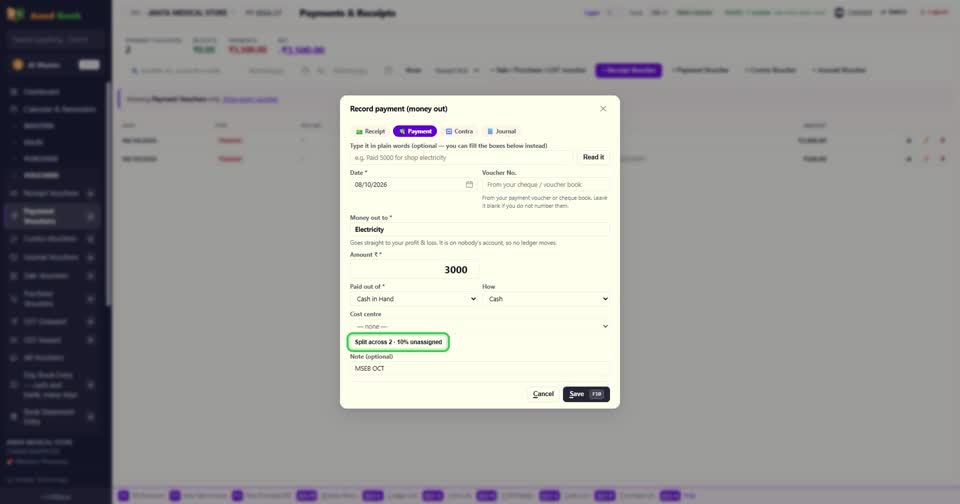Click the Date field showing 08/10/2026
960x504 pixels.
tap(413, 184)
